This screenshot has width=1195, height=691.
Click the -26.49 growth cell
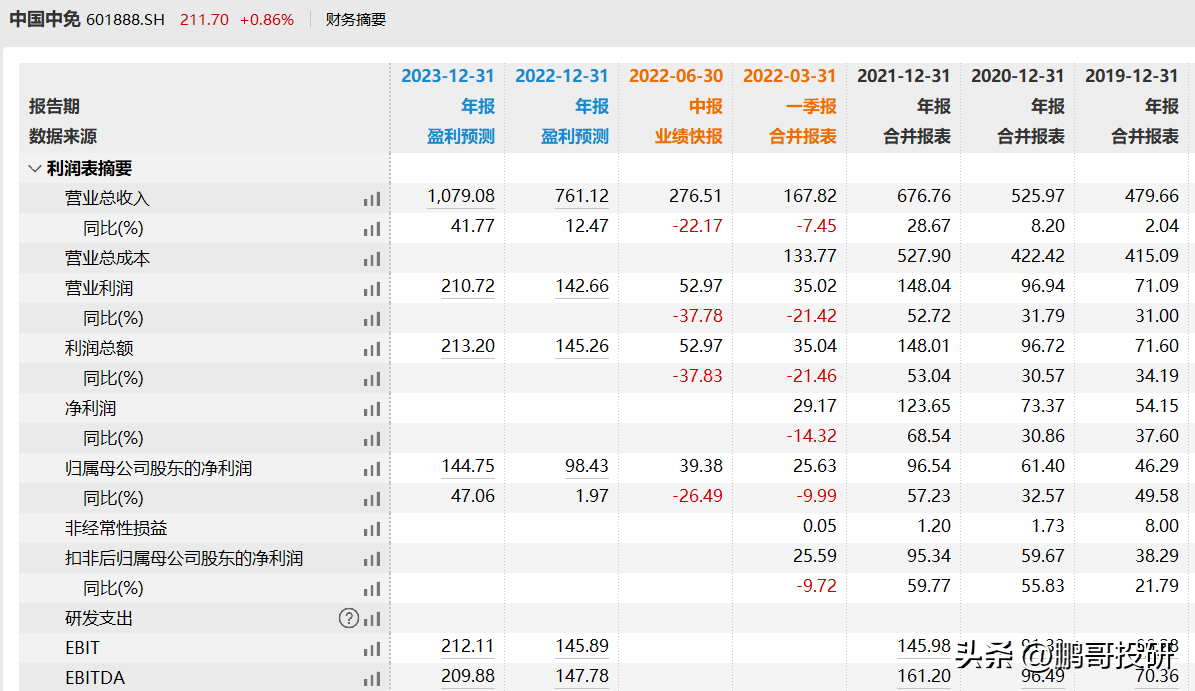(697, 497)
